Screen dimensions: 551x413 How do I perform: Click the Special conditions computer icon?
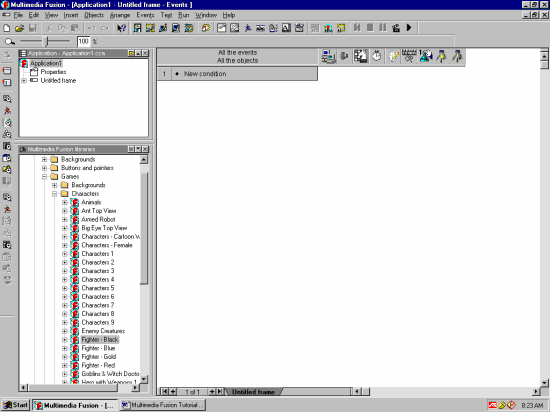coord(329,57)
